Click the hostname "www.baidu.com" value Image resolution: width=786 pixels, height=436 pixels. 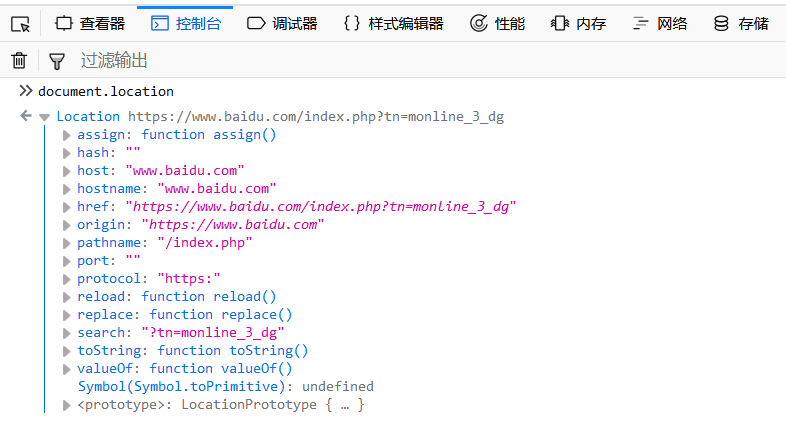217,188
